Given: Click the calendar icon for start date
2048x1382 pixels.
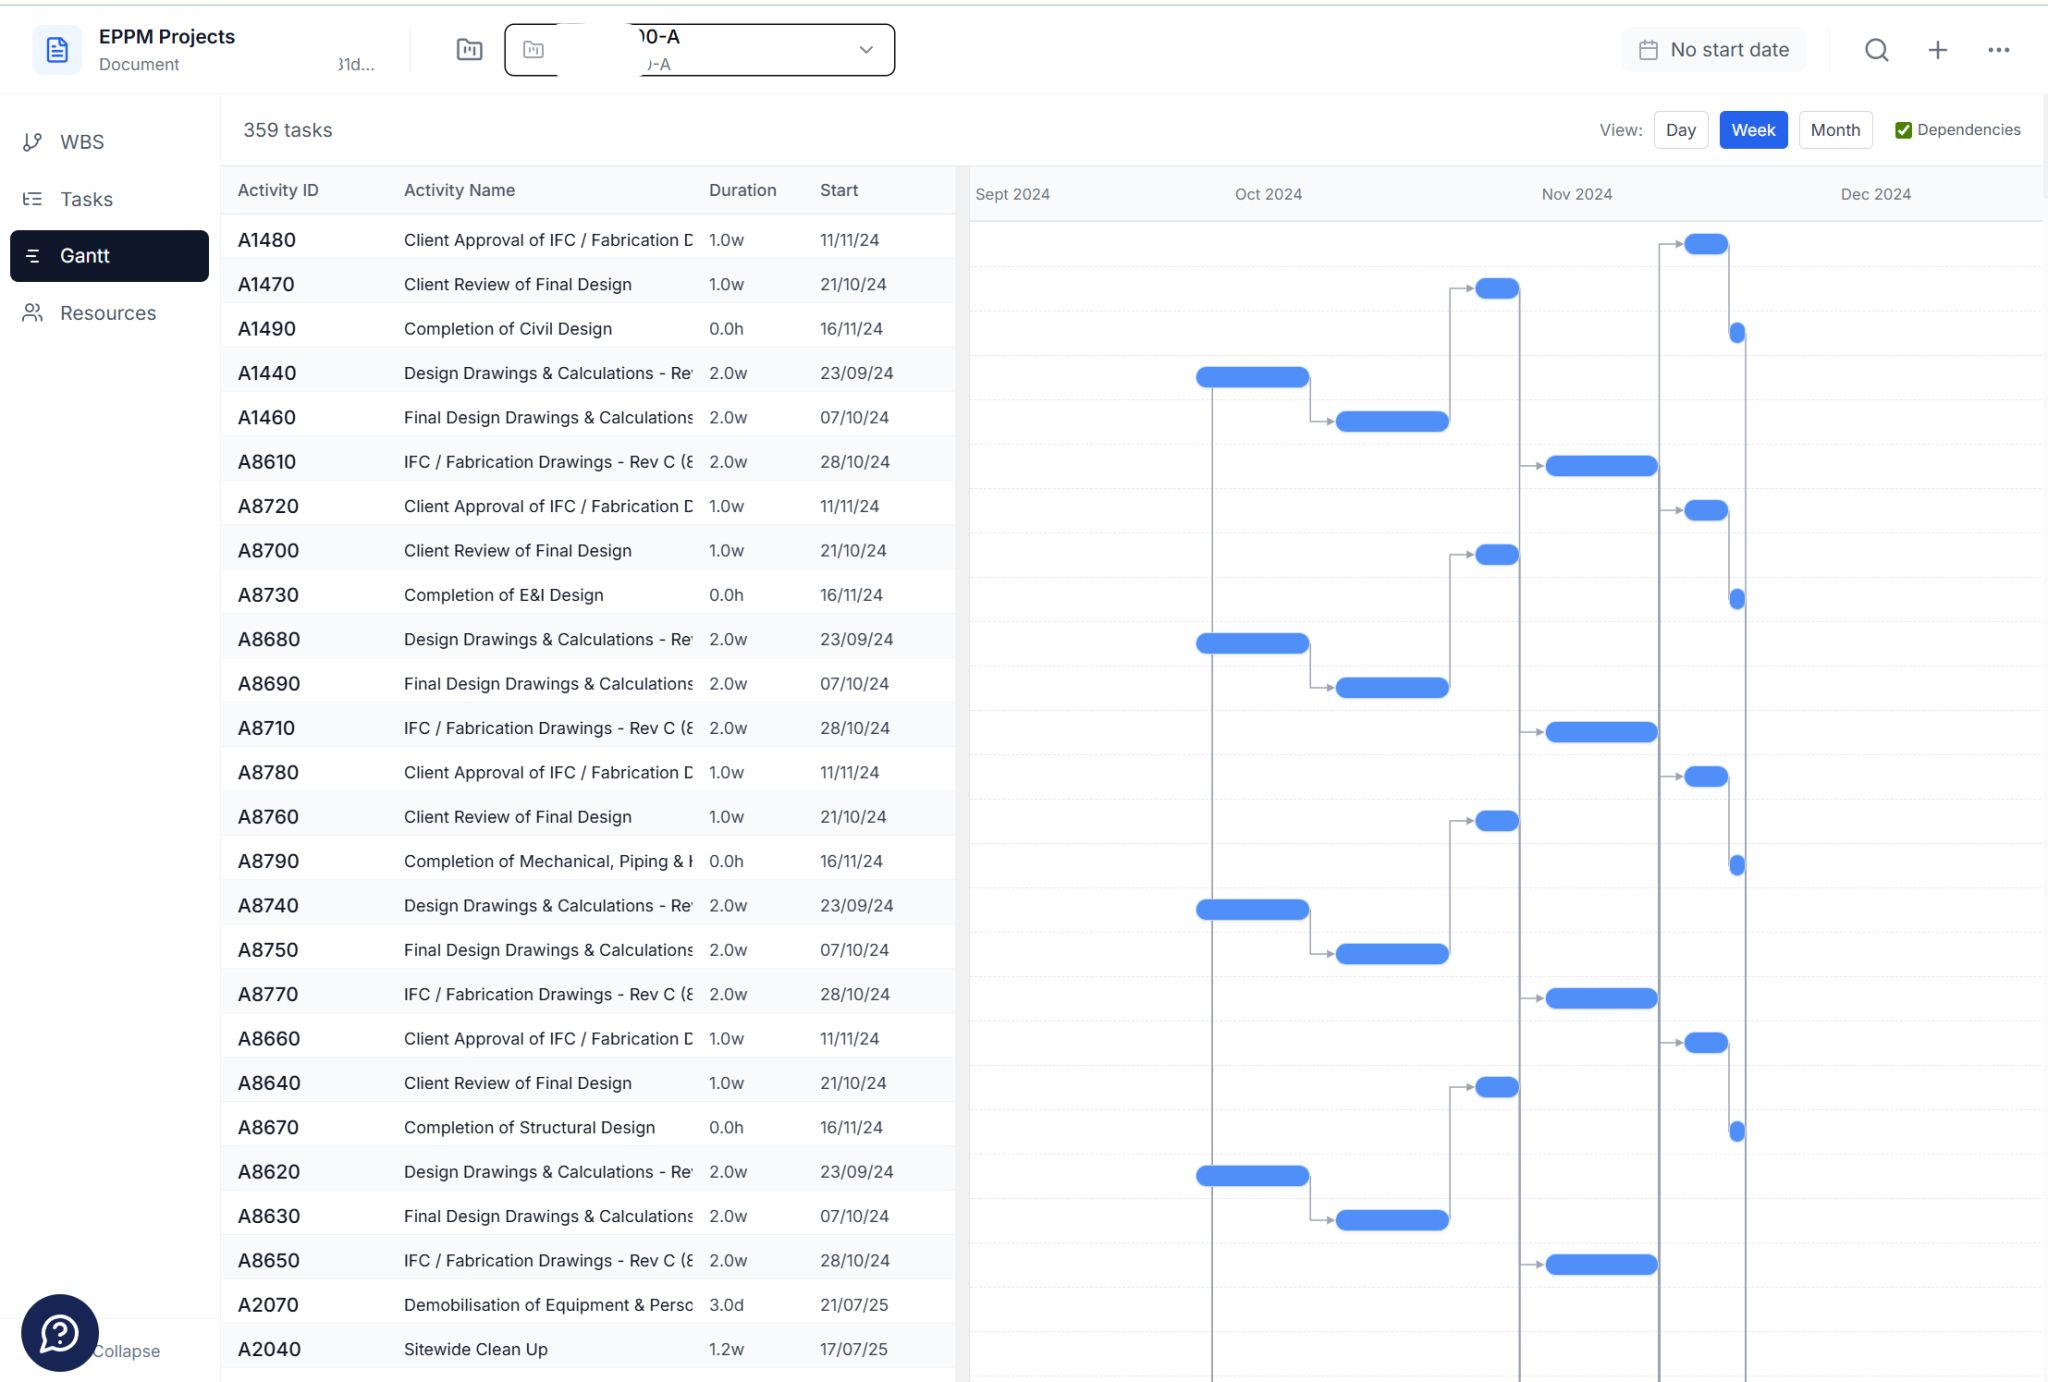Looking at the screenshot, I should point(1648,50).
